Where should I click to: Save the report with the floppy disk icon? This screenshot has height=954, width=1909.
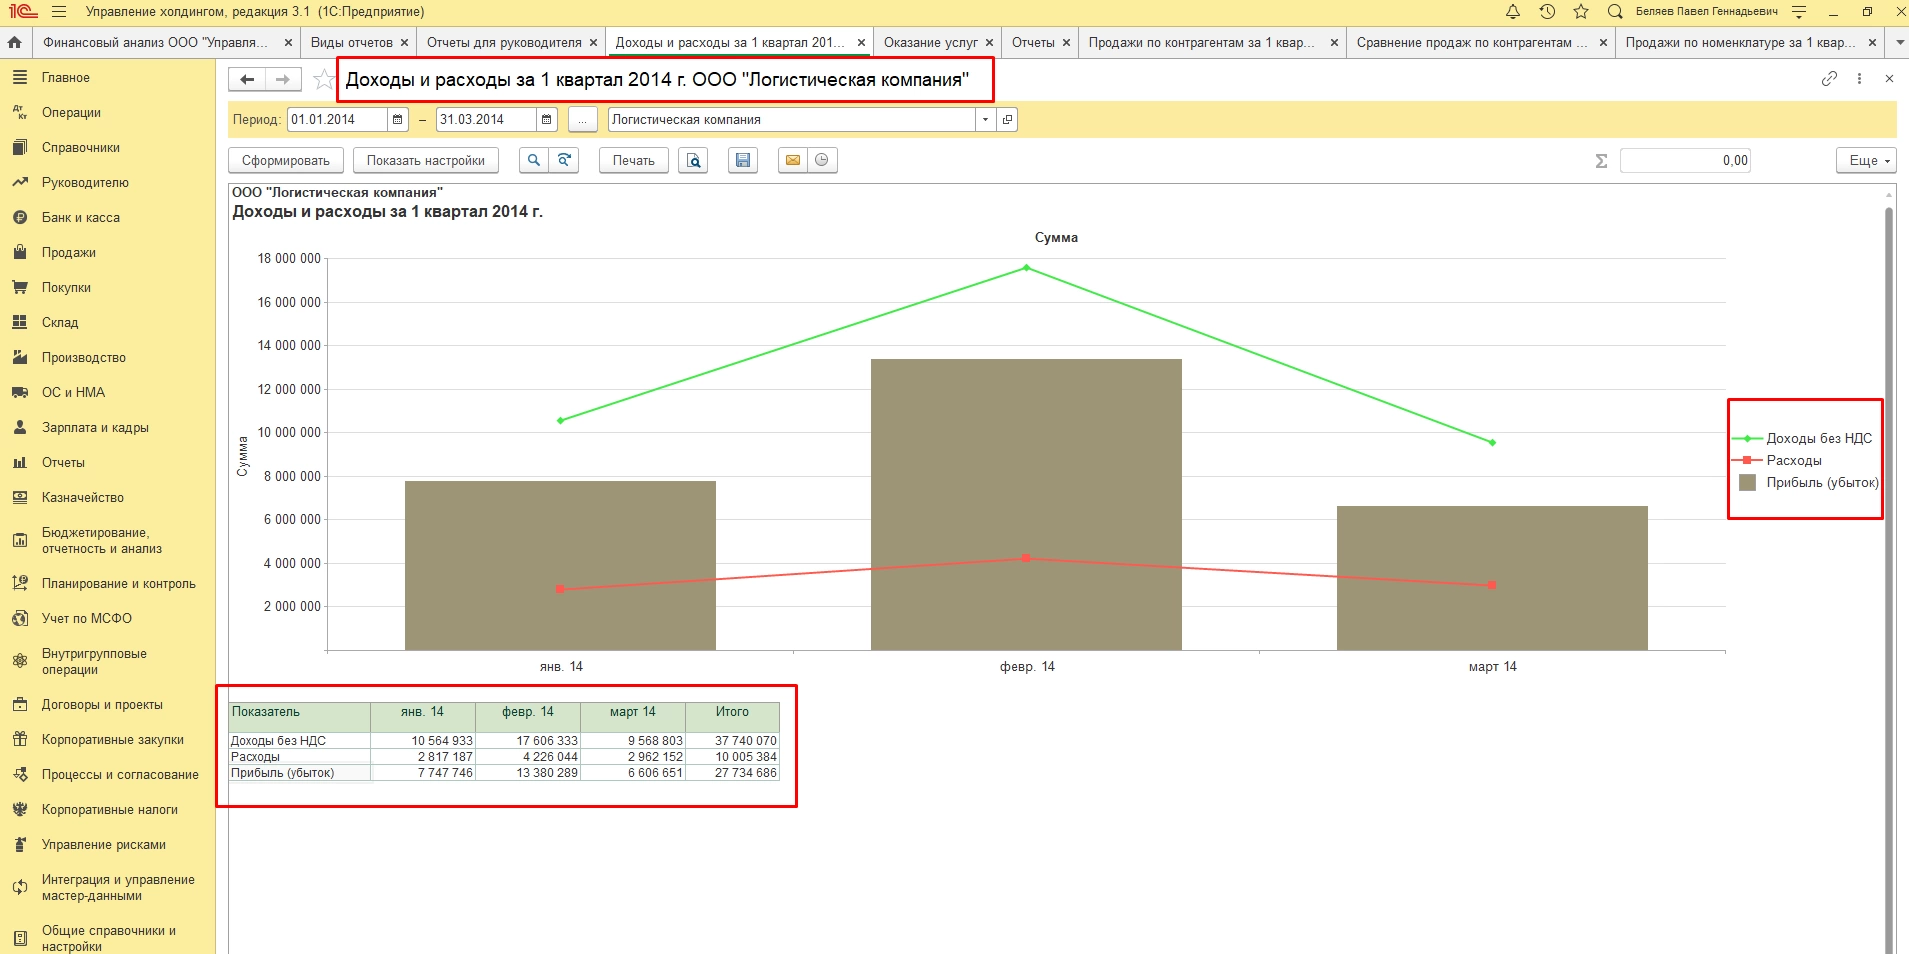(x=742, y=160)
